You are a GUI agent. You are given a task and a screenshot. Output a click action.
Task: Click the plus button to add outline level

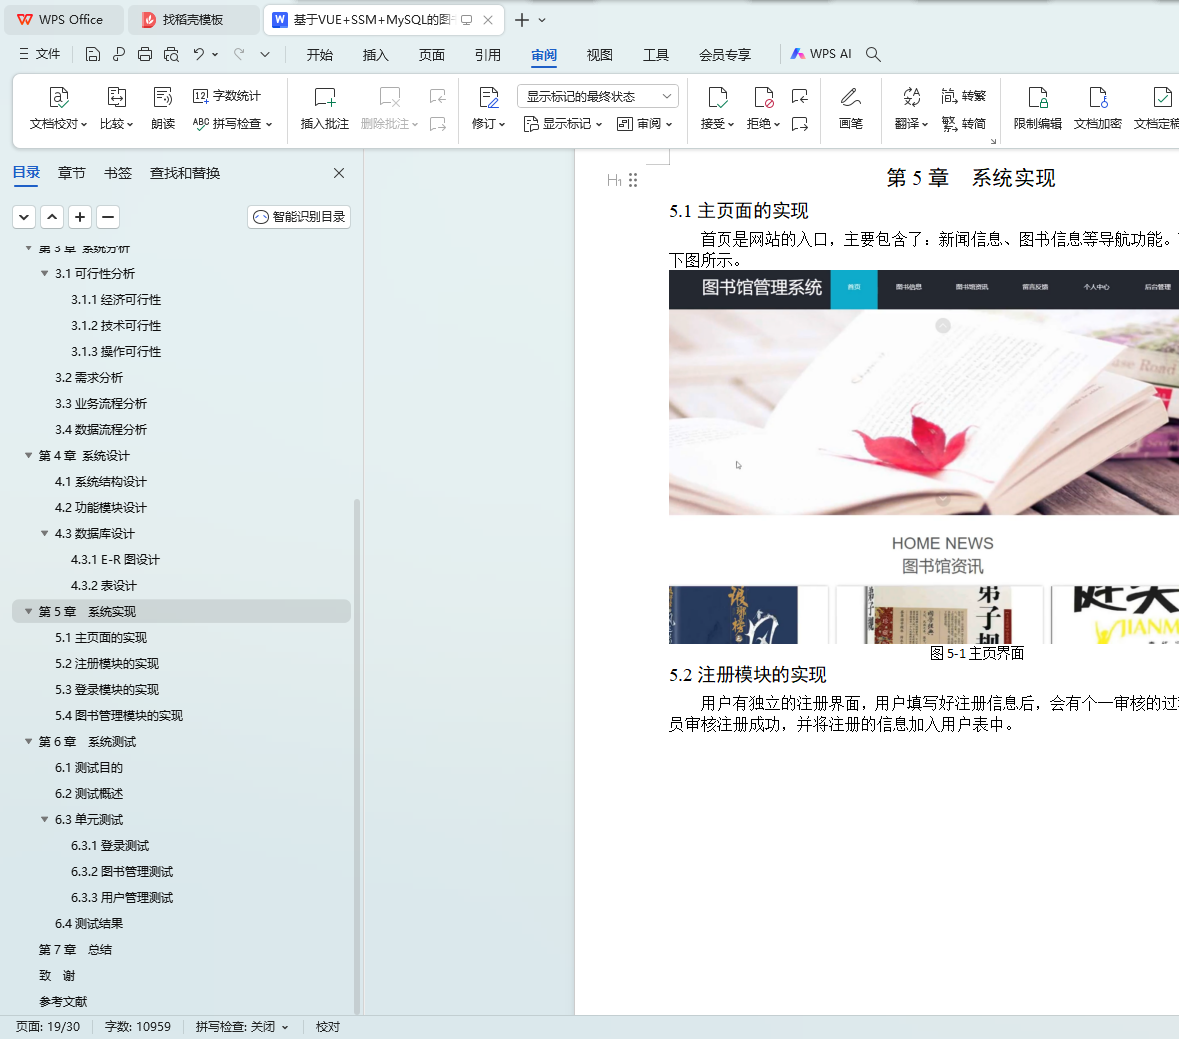pyautogui.click(x=80, y=217)
